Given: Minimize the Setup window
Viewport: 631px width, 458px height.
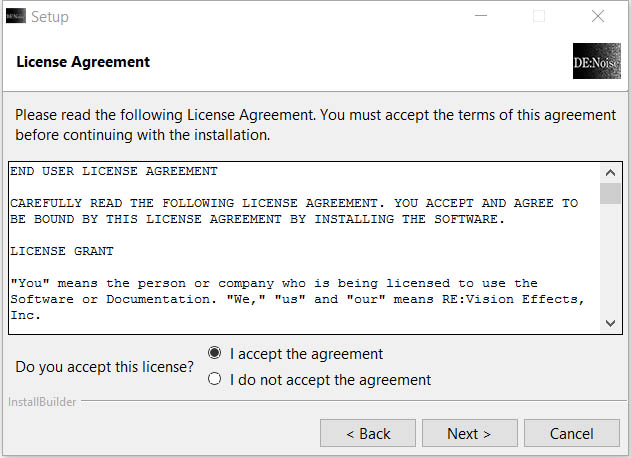Looking at the screenshot, I should (x=481, y=16).
